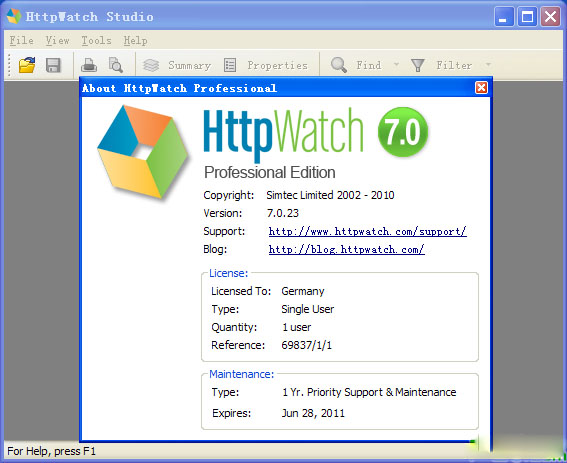
Task: Follow the httpwatch.com support link
Action: [367, 231]
